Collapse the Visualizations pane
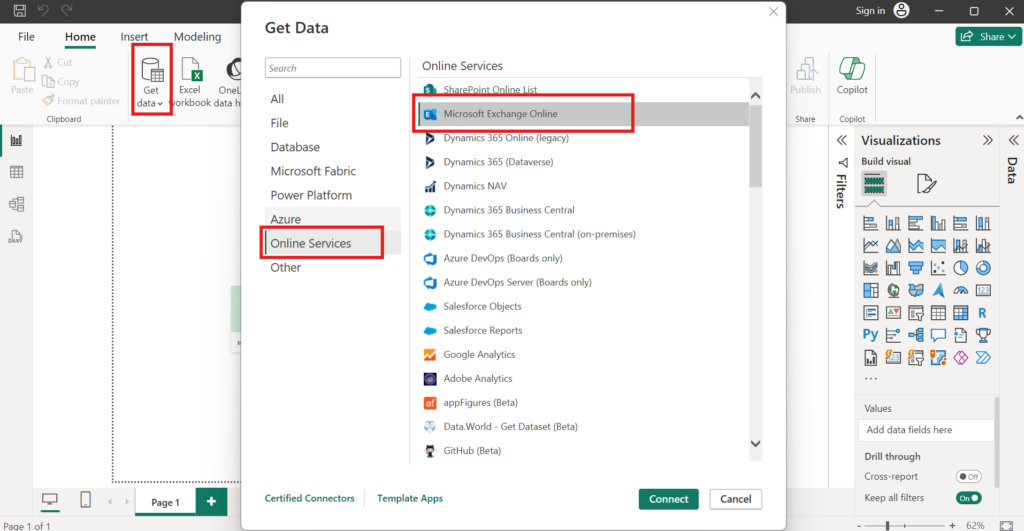 point(987,140)
